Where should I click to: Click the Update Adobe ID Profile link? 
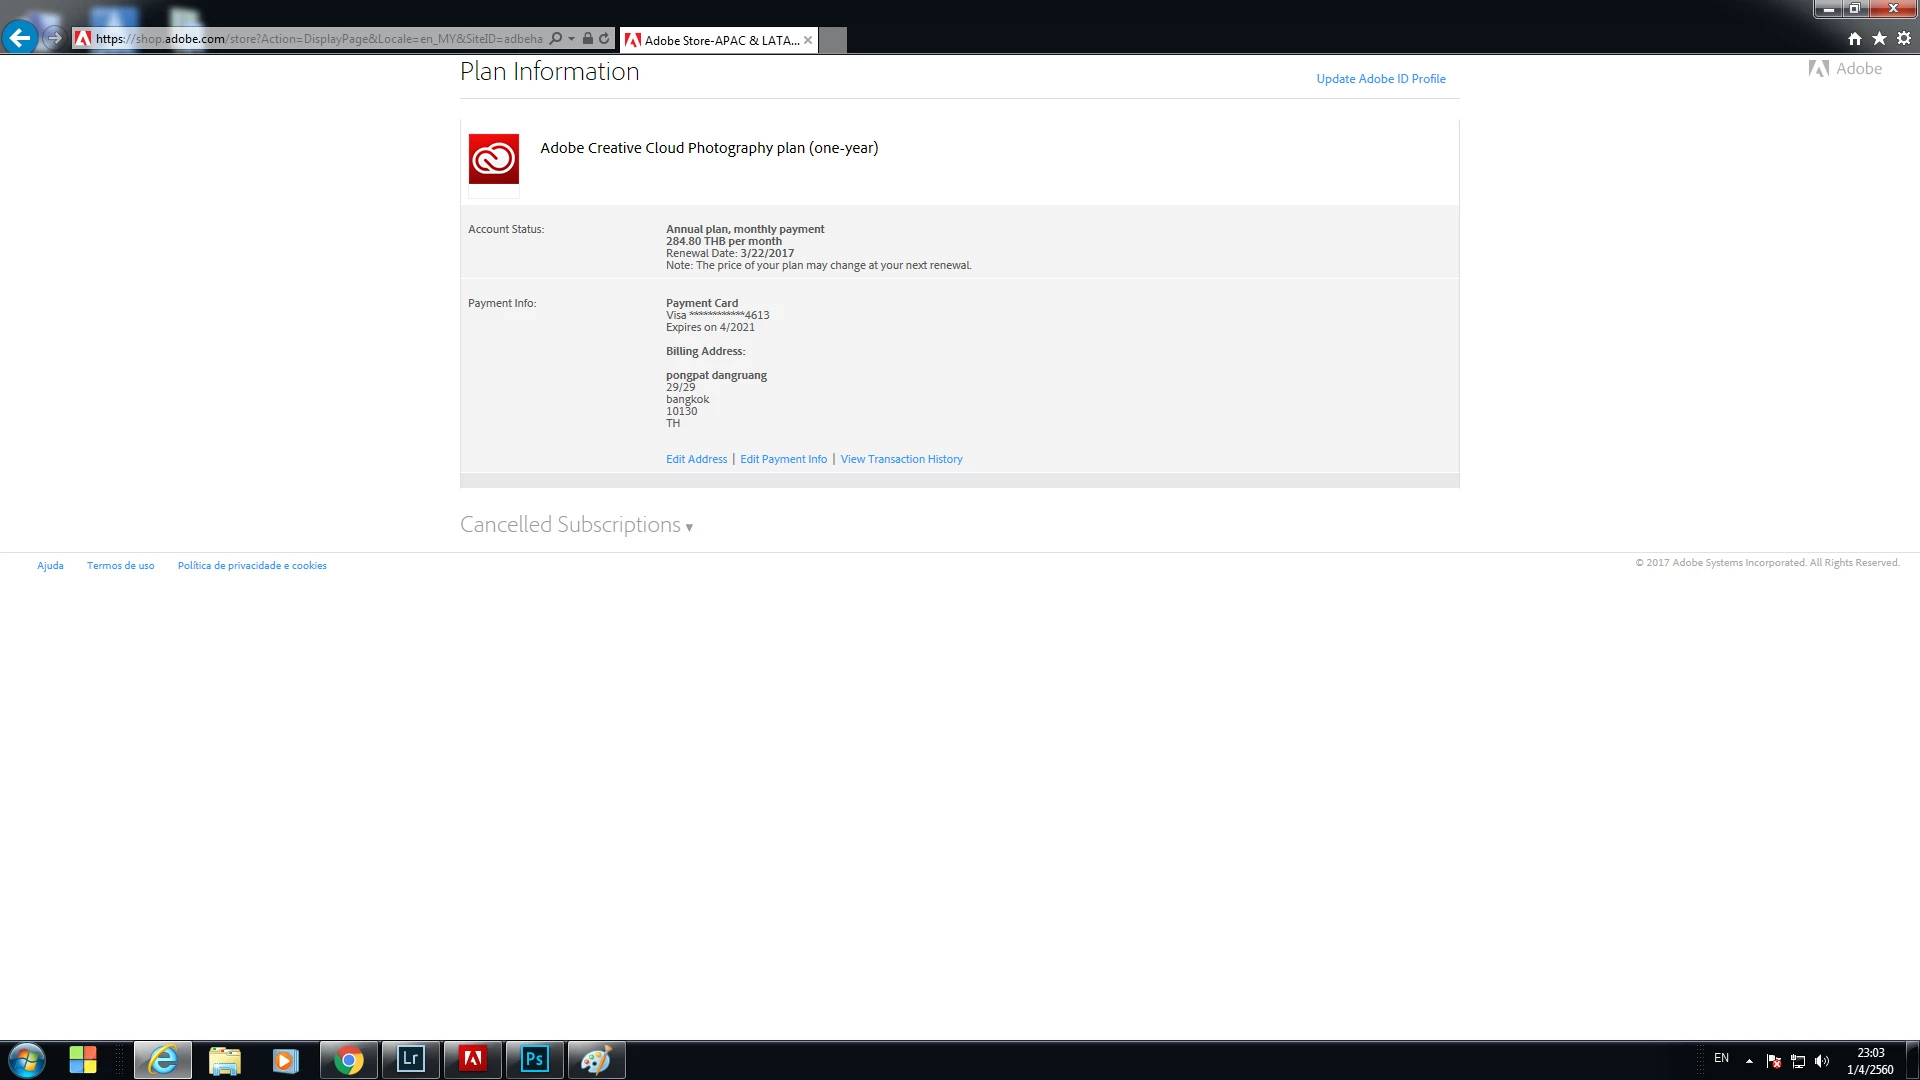1380,79
